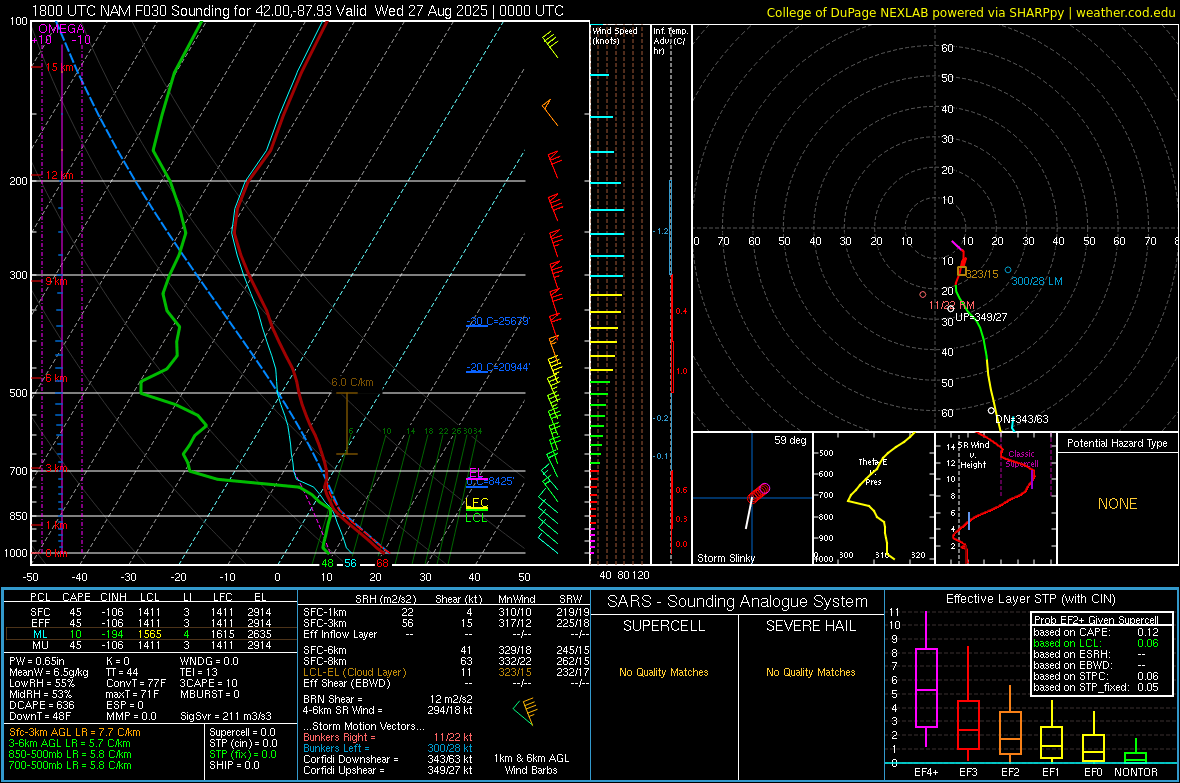Click the 'BRN Shear =' row
Viewport: 1180px width, 783px height.
point(388,699)
